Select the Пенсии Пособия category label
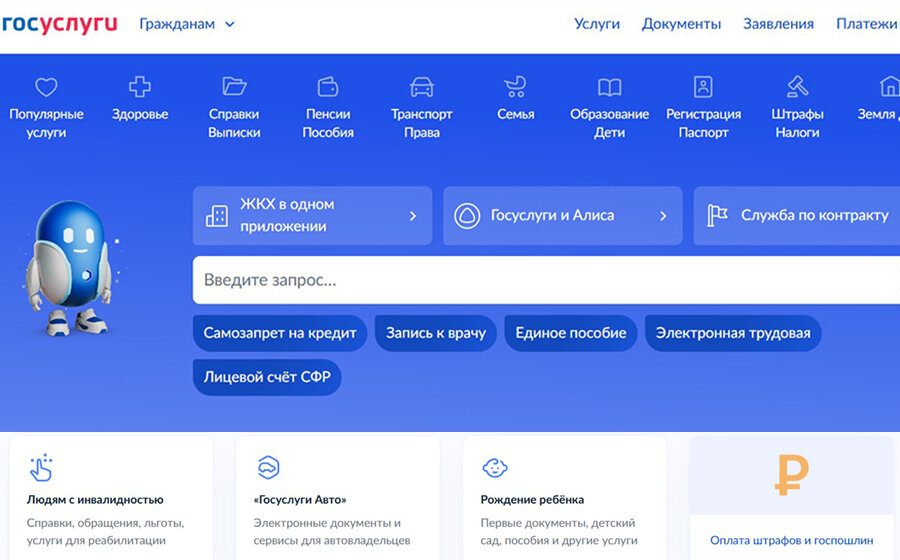Viewport: 900px width, 560px height. tap(328, 123)
